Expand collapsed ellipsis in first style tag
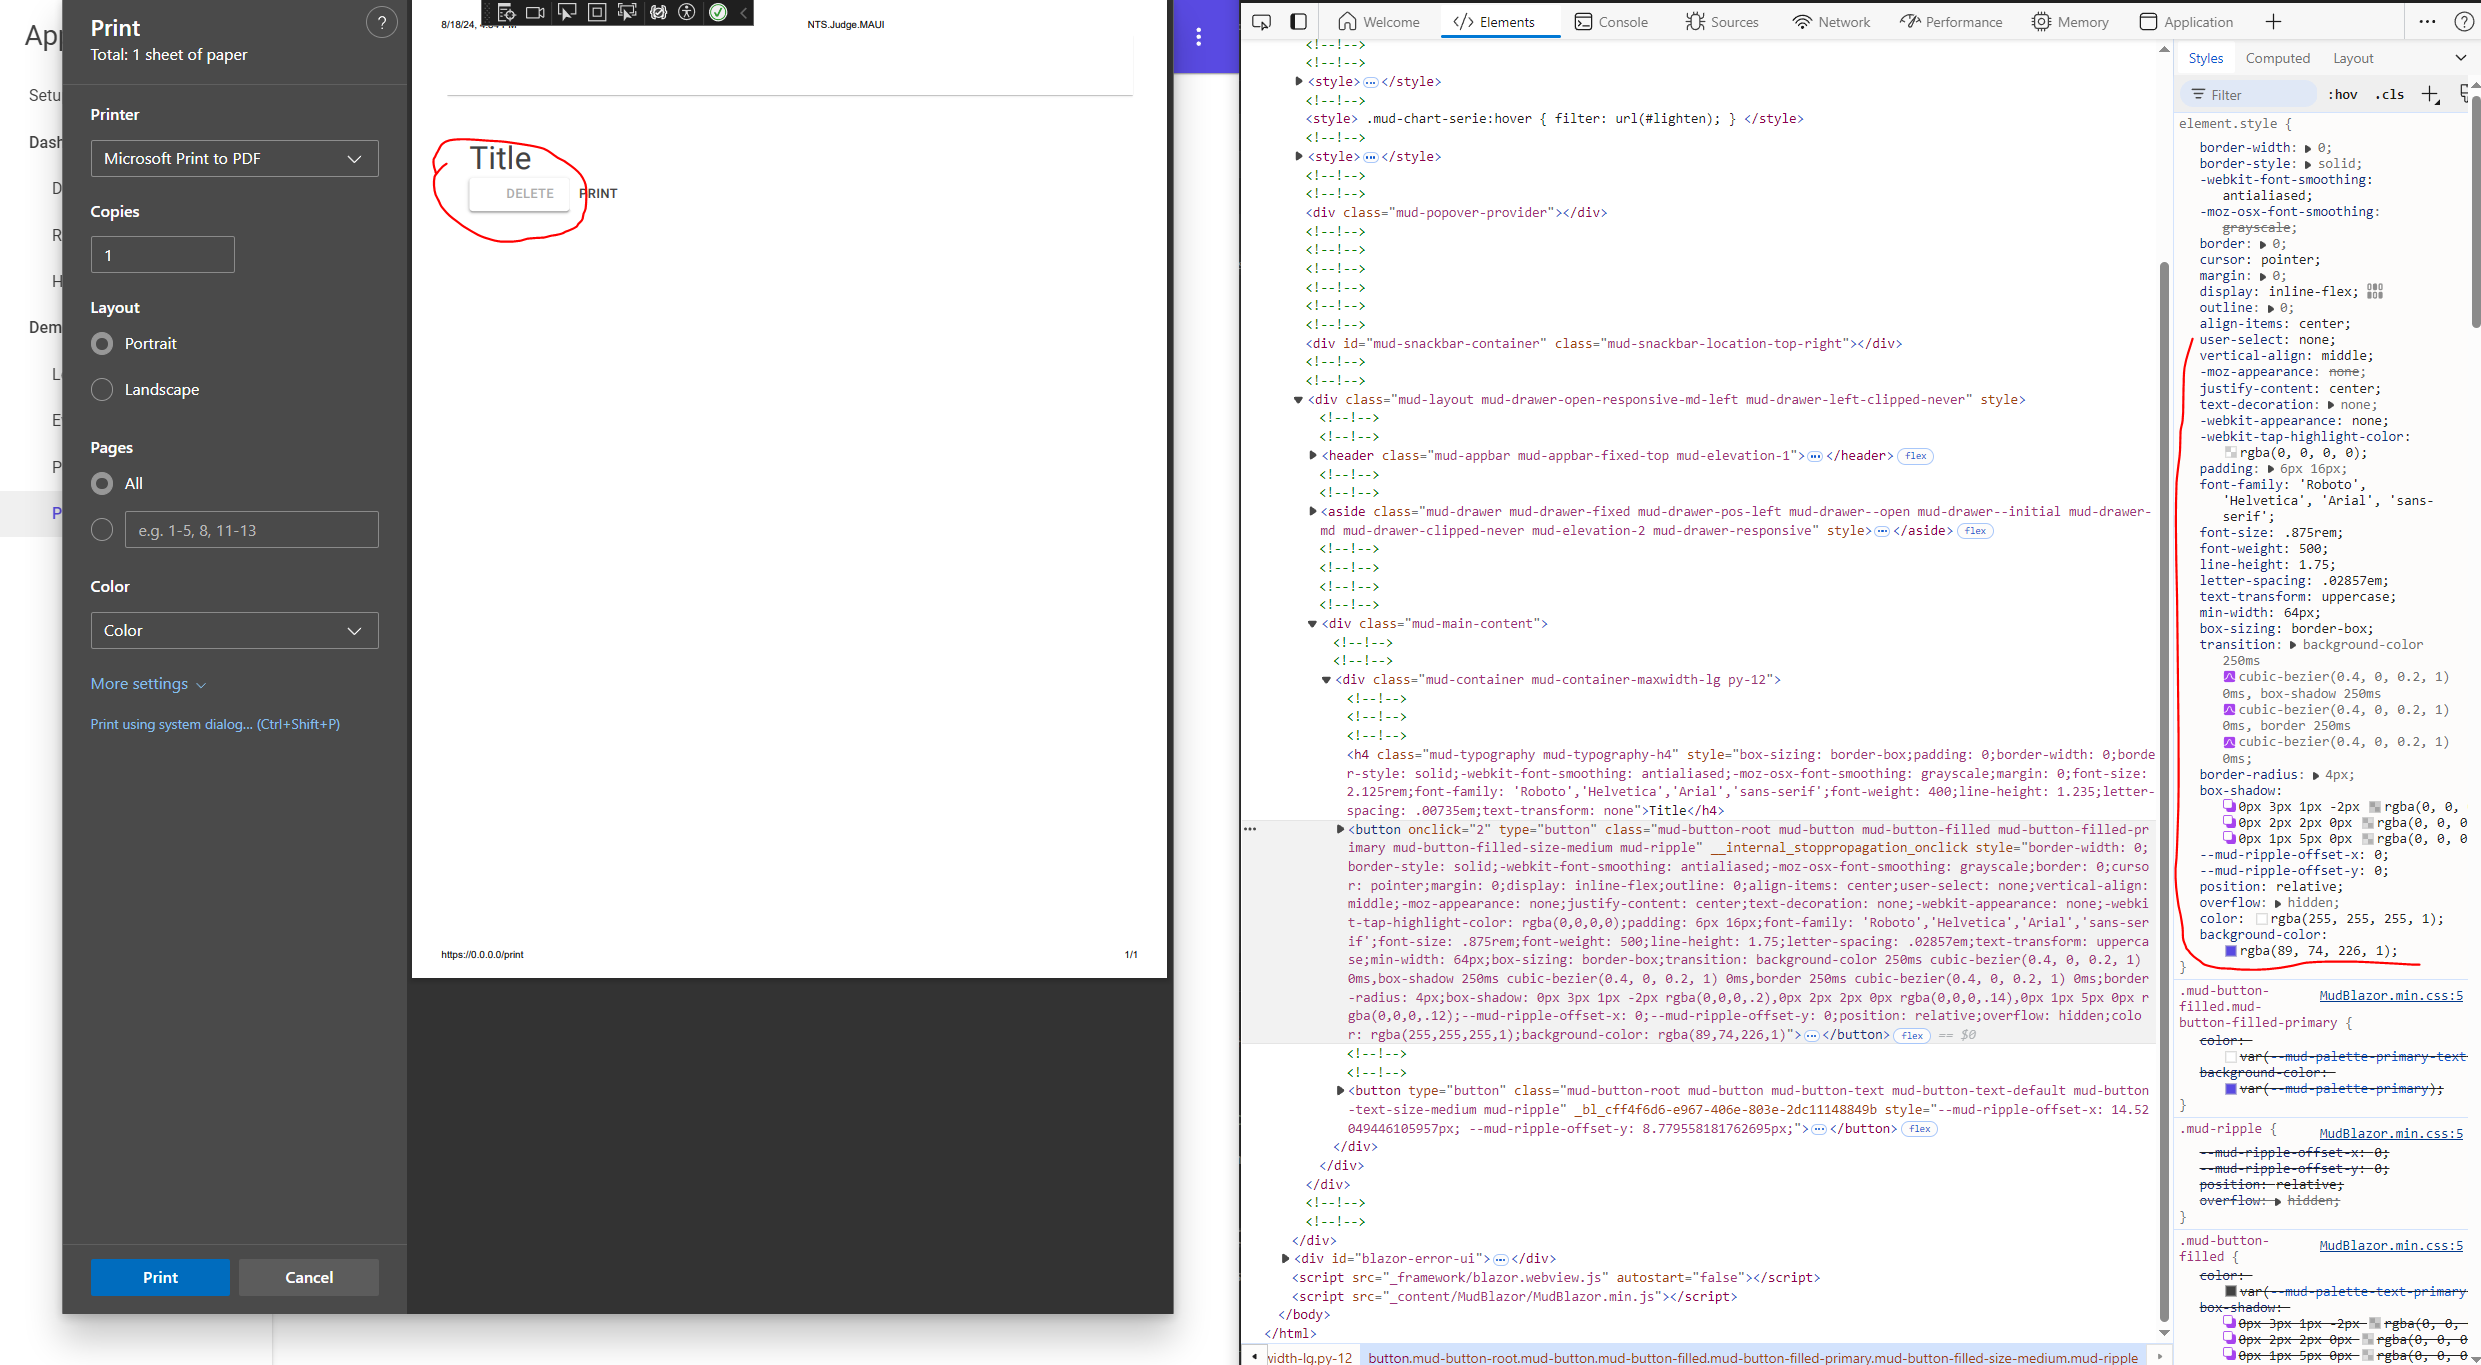The height and width of the screenshot is (1365, 2481). click(x=1370, y=82)
